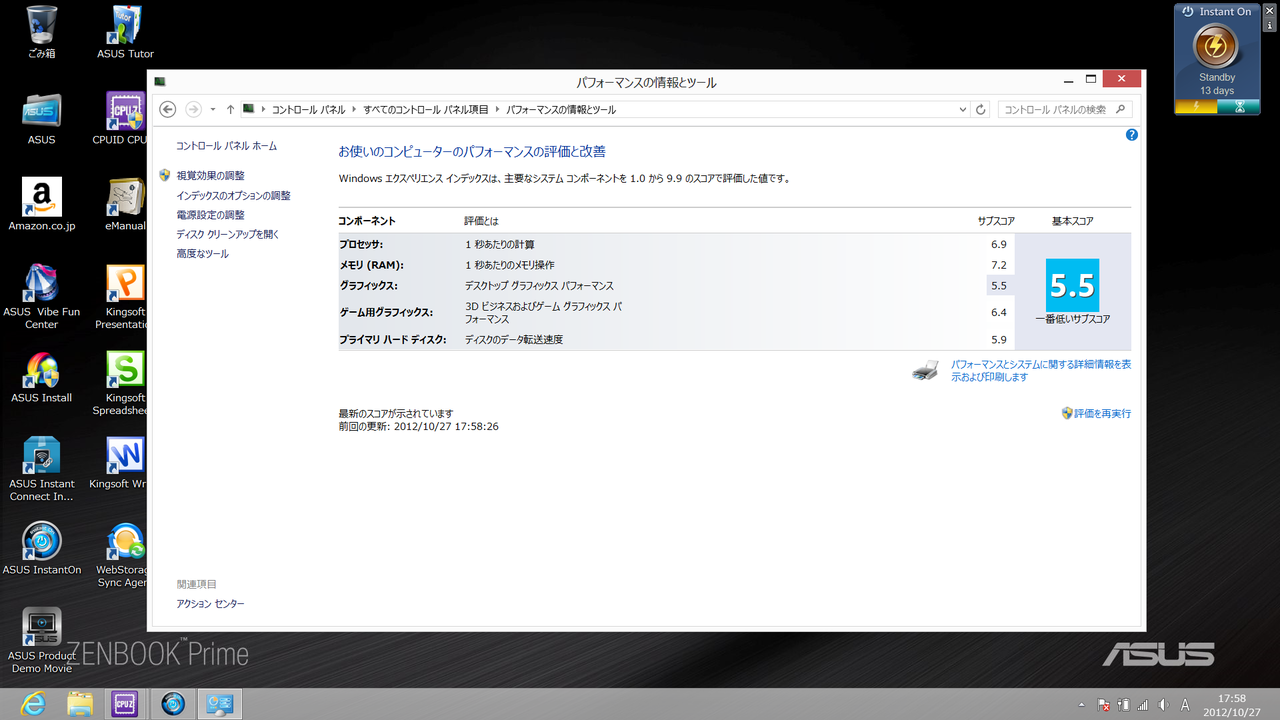This screenshot has height=720, width=1280.
Task: Click the printer icon beside details link
Action: [926, 371]
